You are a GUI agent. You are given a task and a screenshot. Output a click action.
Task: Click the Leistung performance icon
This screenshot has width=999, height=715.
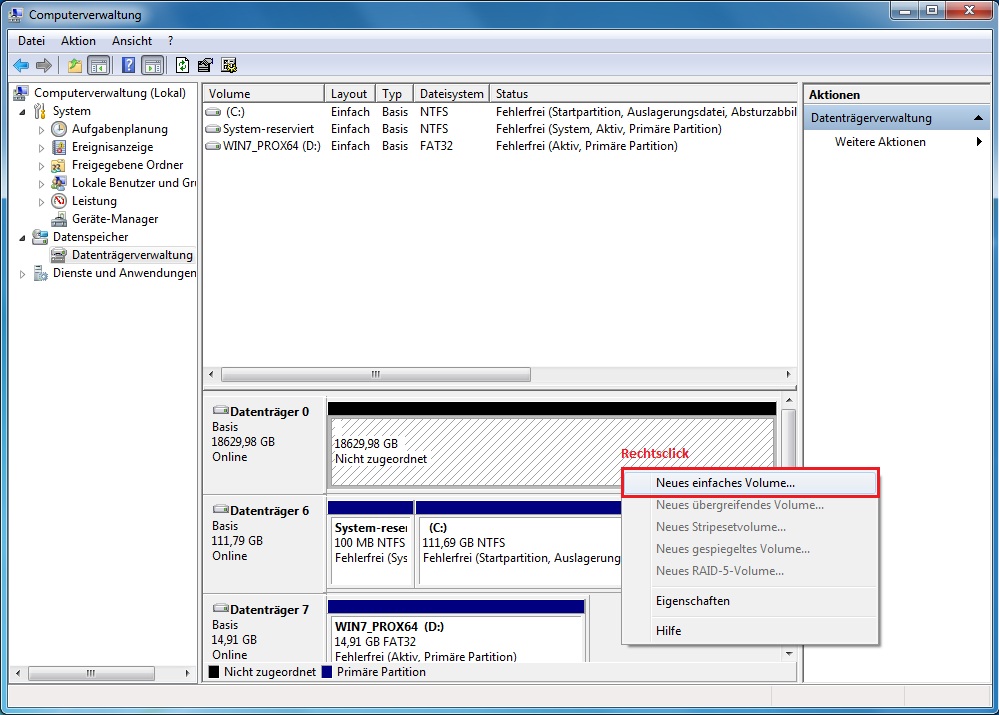[x=59, y=201]
